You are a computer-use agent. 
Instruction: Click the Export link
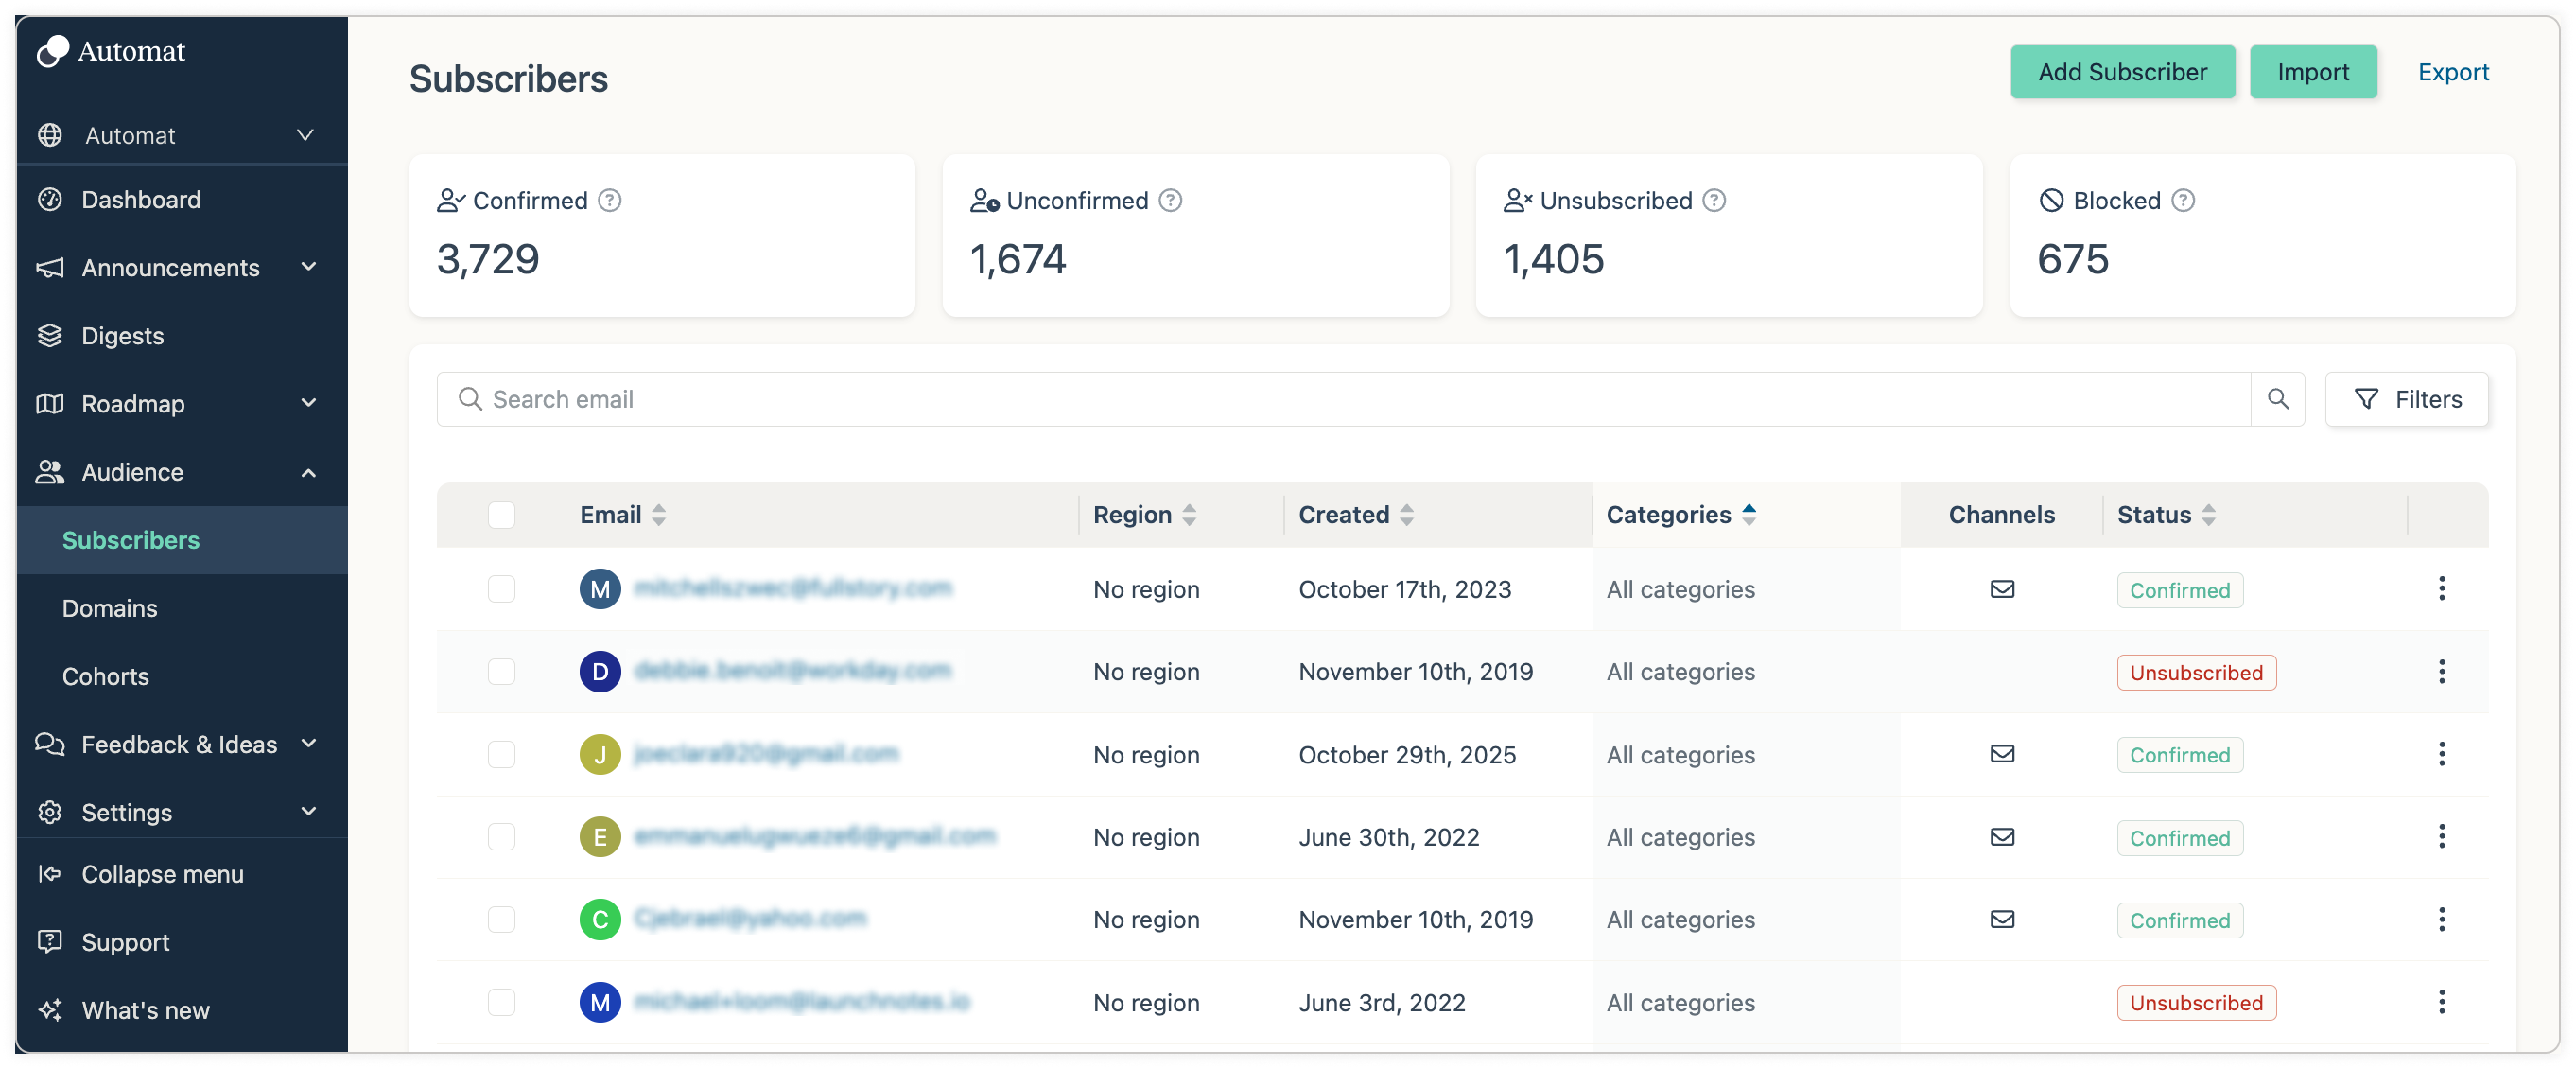[x=2452, y=72]
